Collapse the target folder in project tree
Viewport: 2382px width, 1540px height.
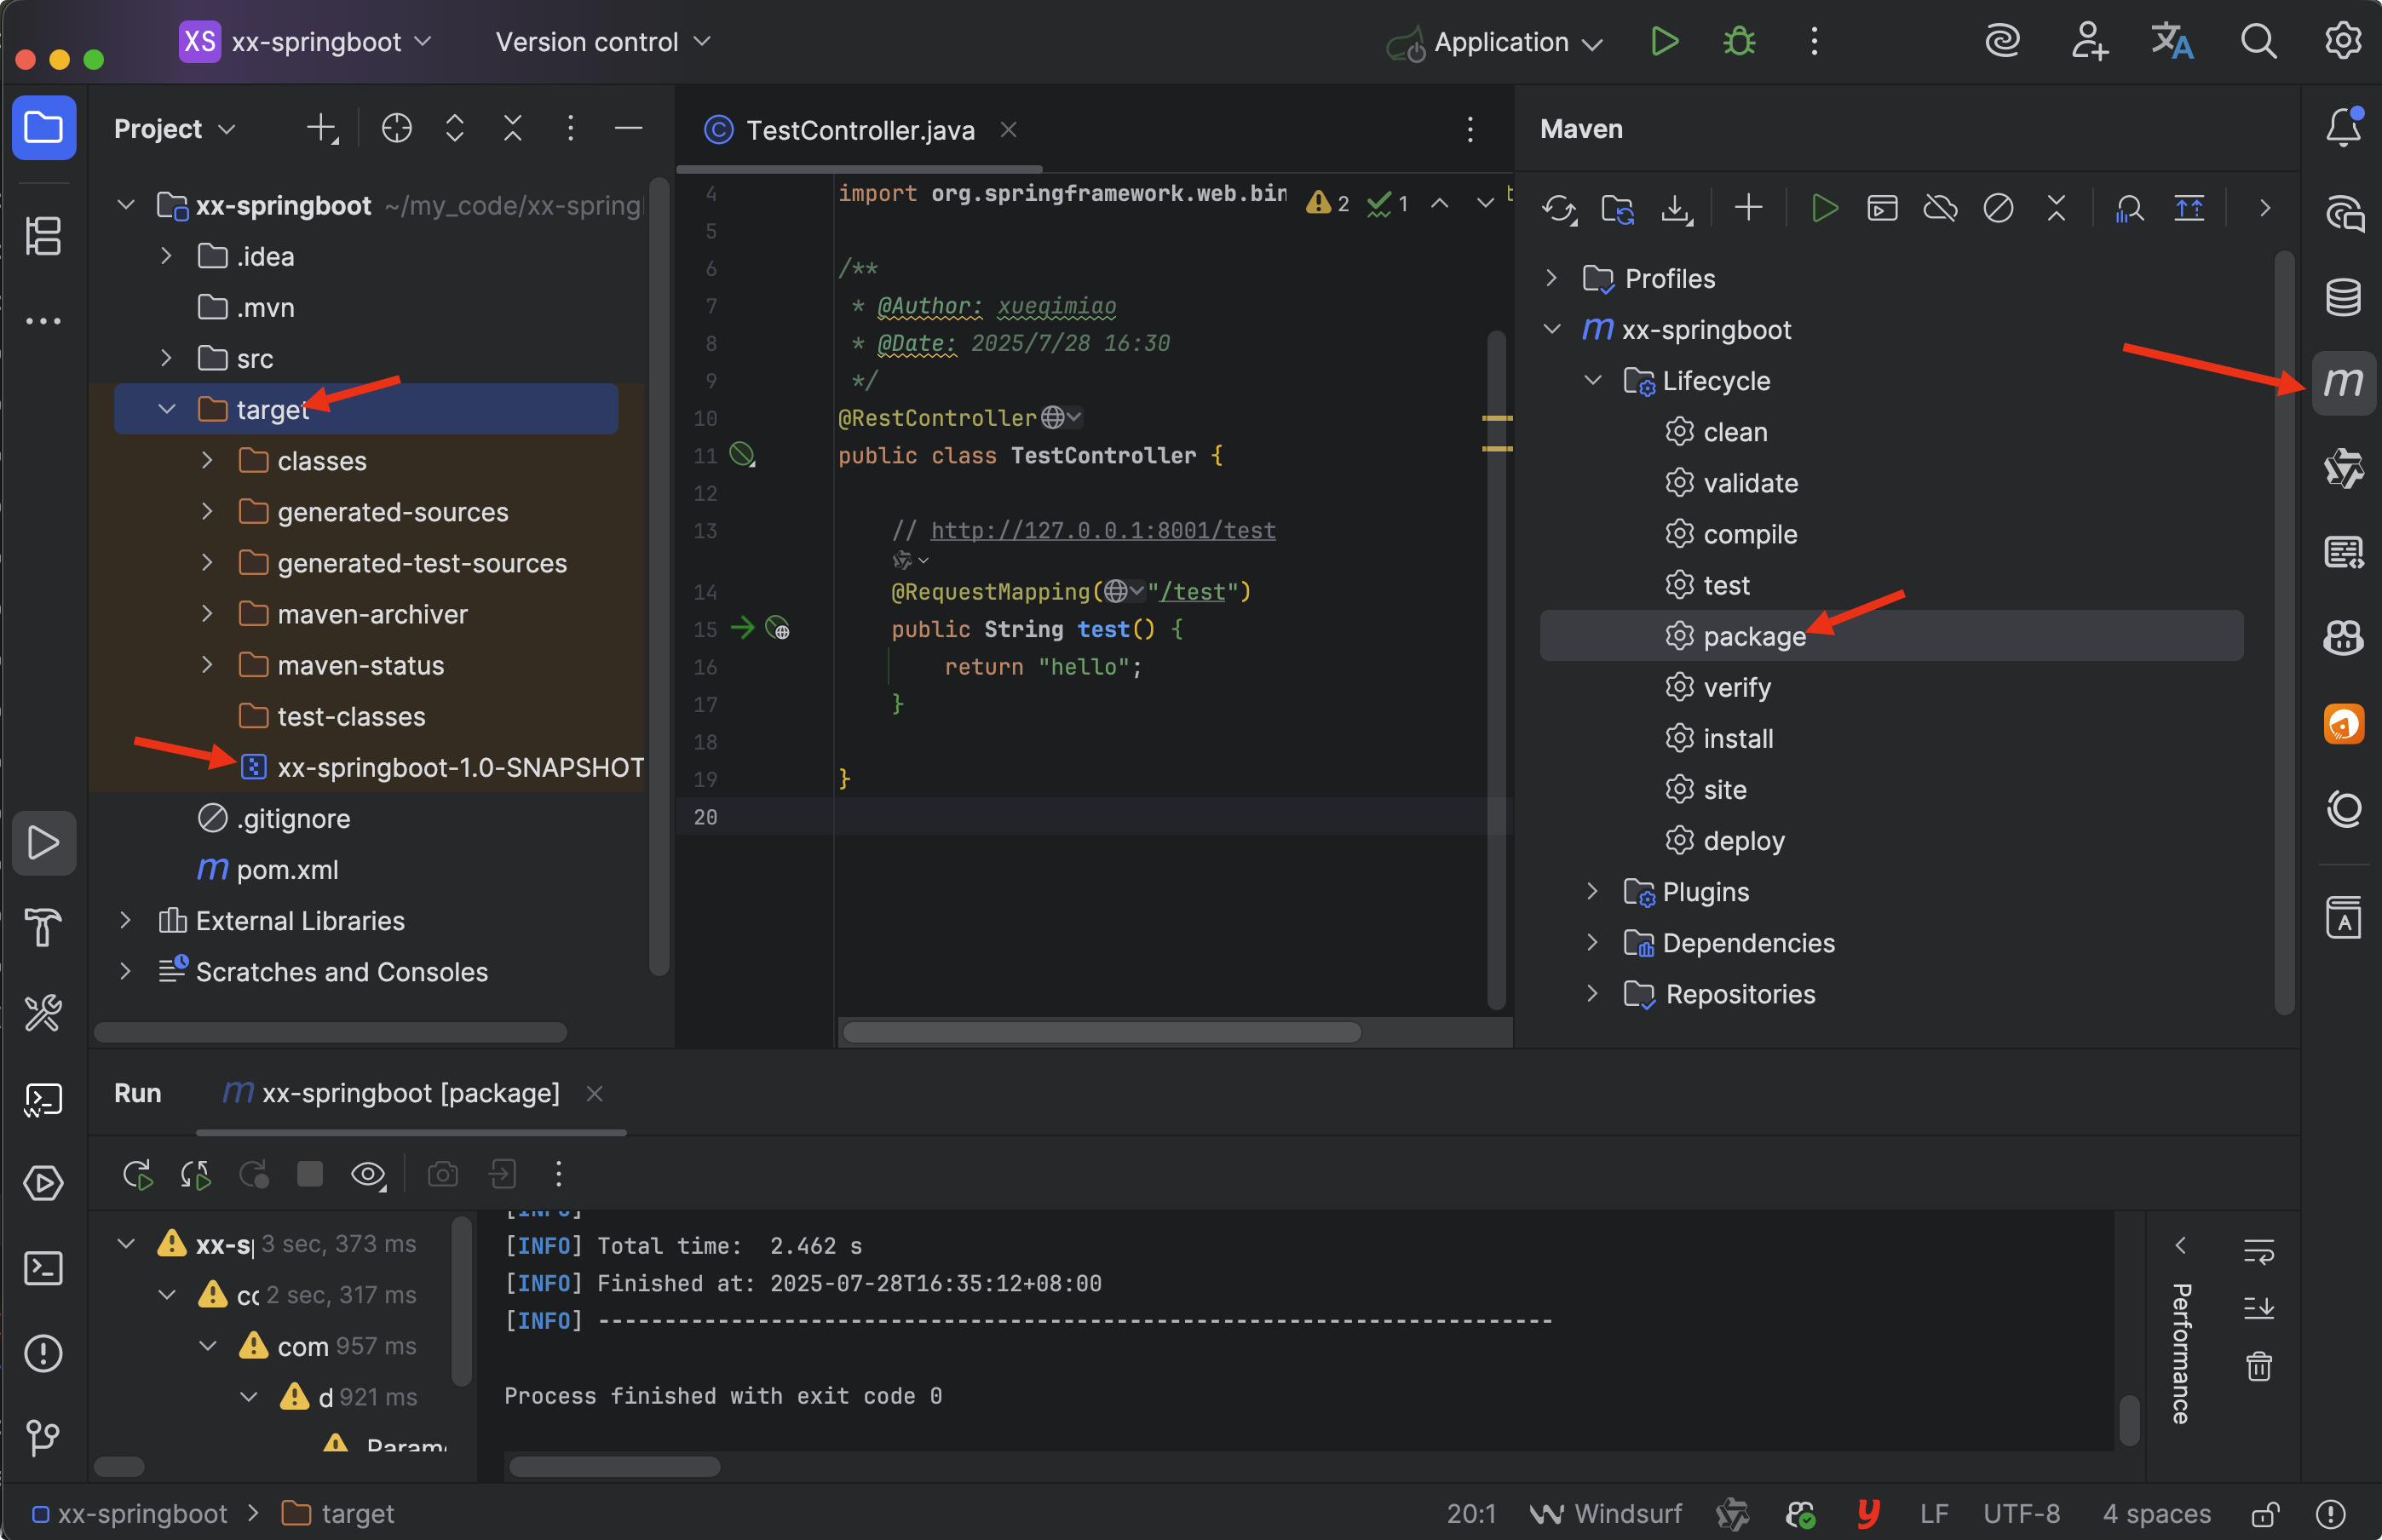coord(167,409)
